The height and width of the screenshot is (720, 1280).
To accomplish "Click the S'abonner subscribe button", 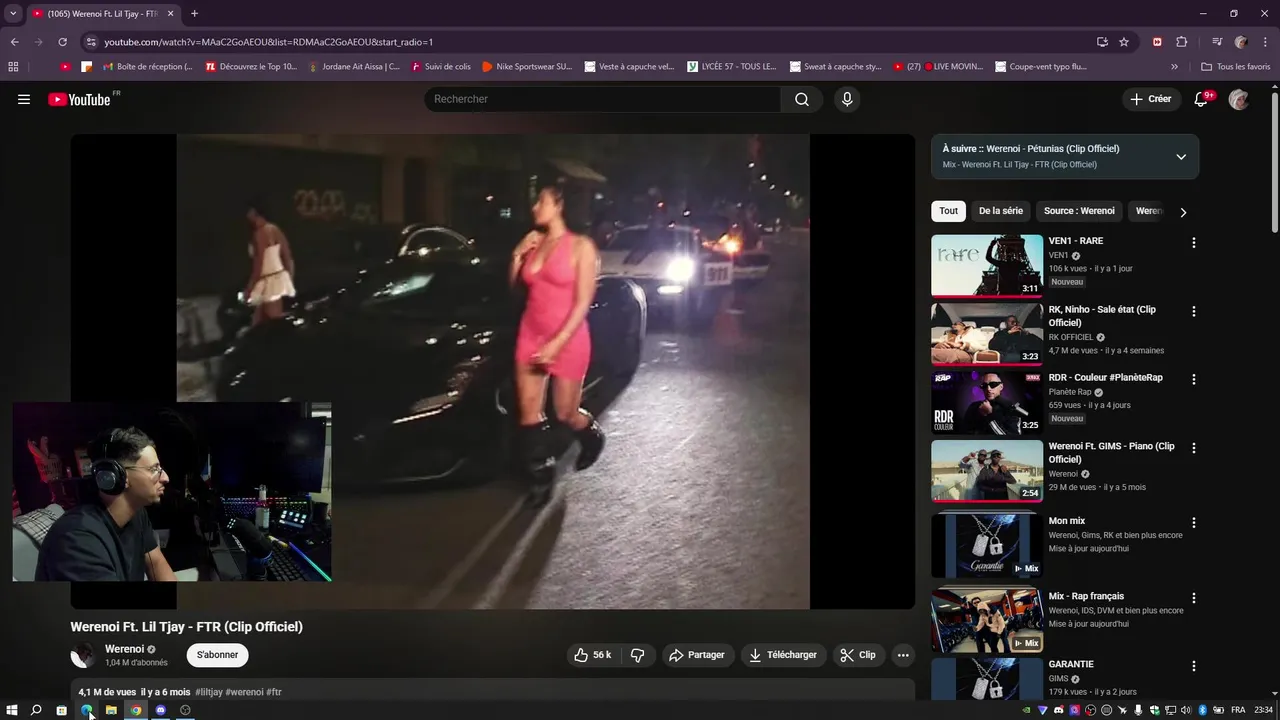I will tap(217, 655).
